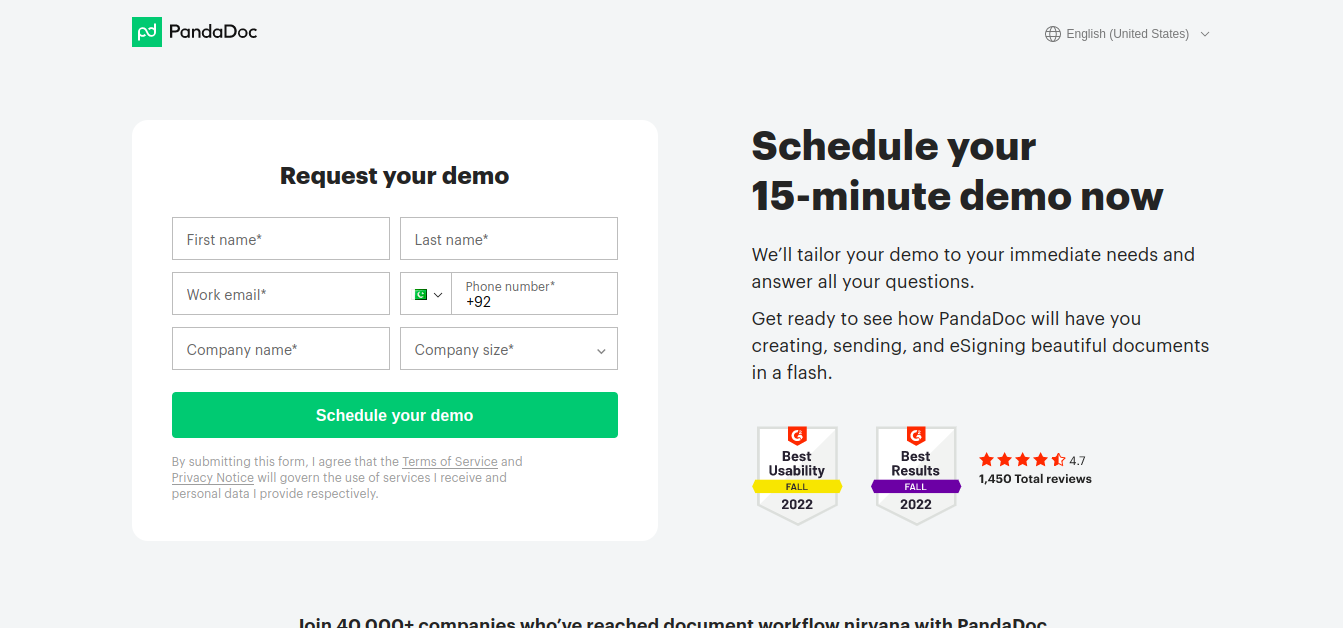
Task: Focus the Last name field
Action: [x=509, y=239]
